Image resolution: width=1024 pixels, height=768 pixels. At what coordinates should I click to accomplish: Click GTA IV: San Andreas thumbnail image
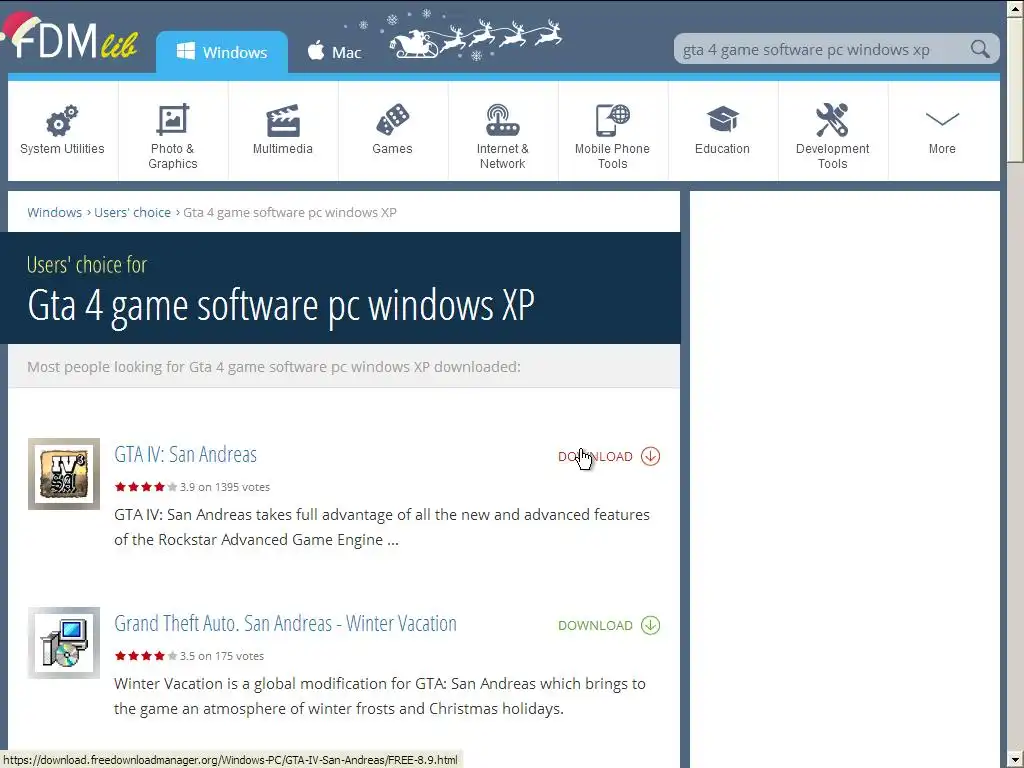64,473
